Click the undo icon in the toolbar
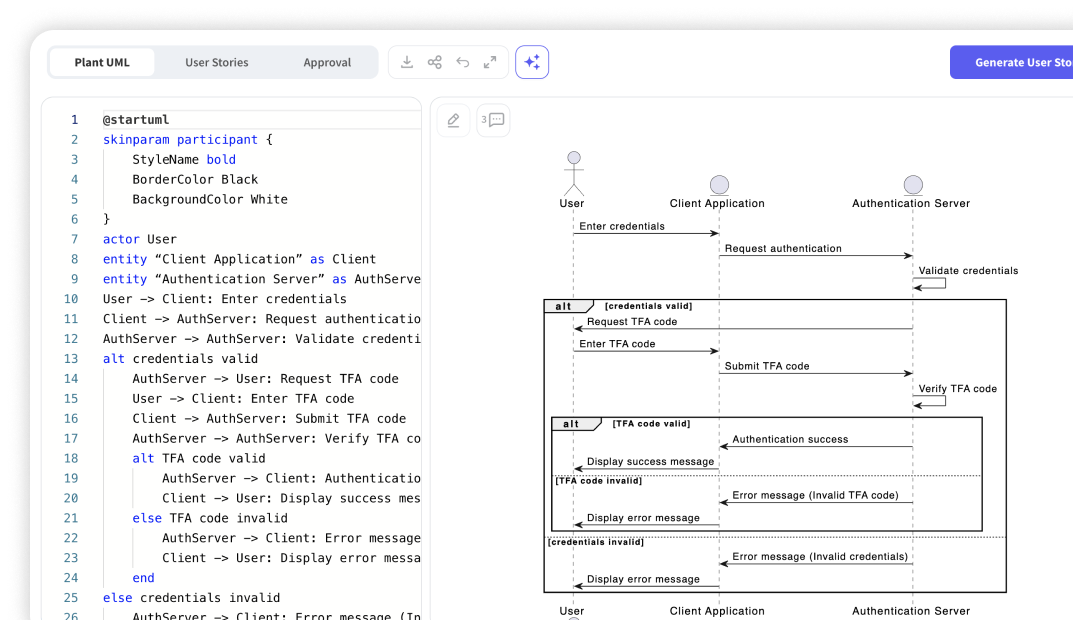The width and height of the screenshot is (1073, 620). [461, 62]
